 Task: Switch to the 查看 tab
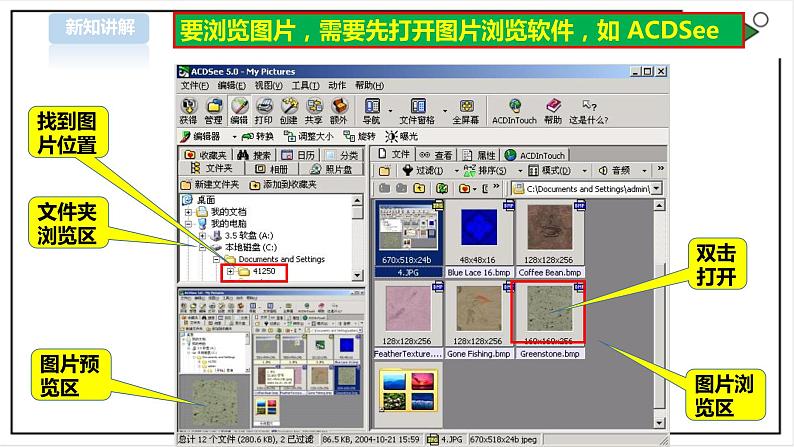(x=436, y=155)
